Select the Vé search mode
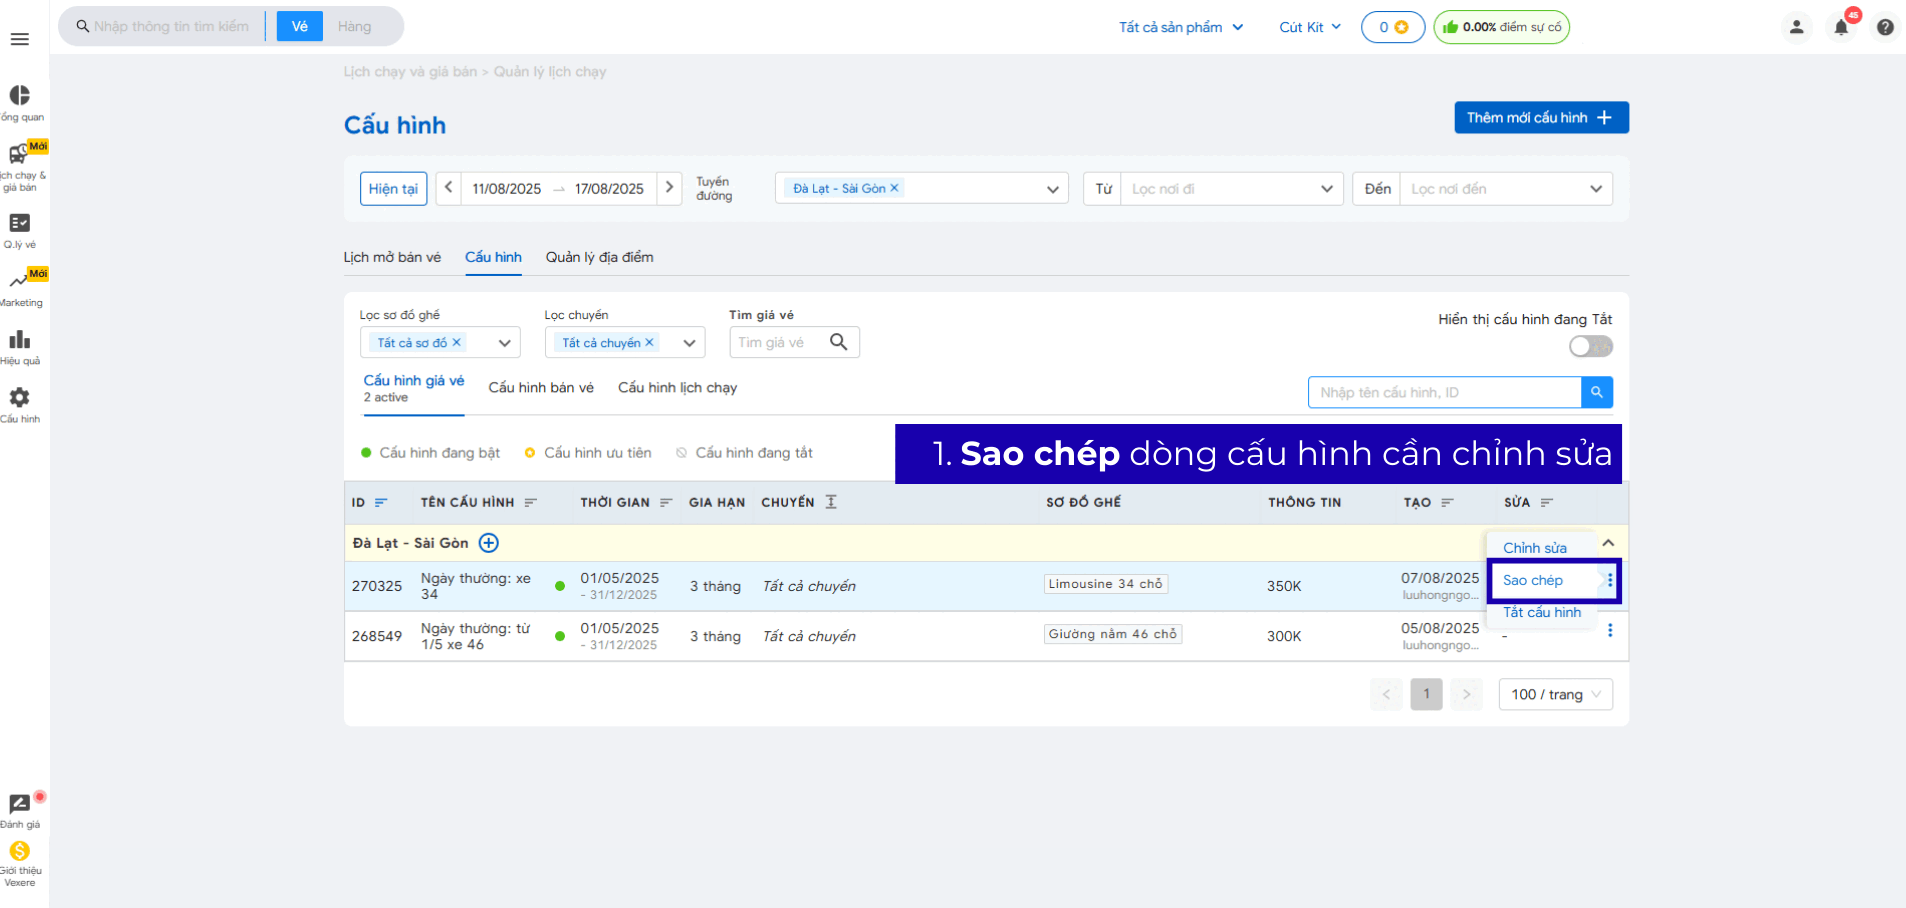The height and width of the screenshot is (908, 1906). point(299,26)
